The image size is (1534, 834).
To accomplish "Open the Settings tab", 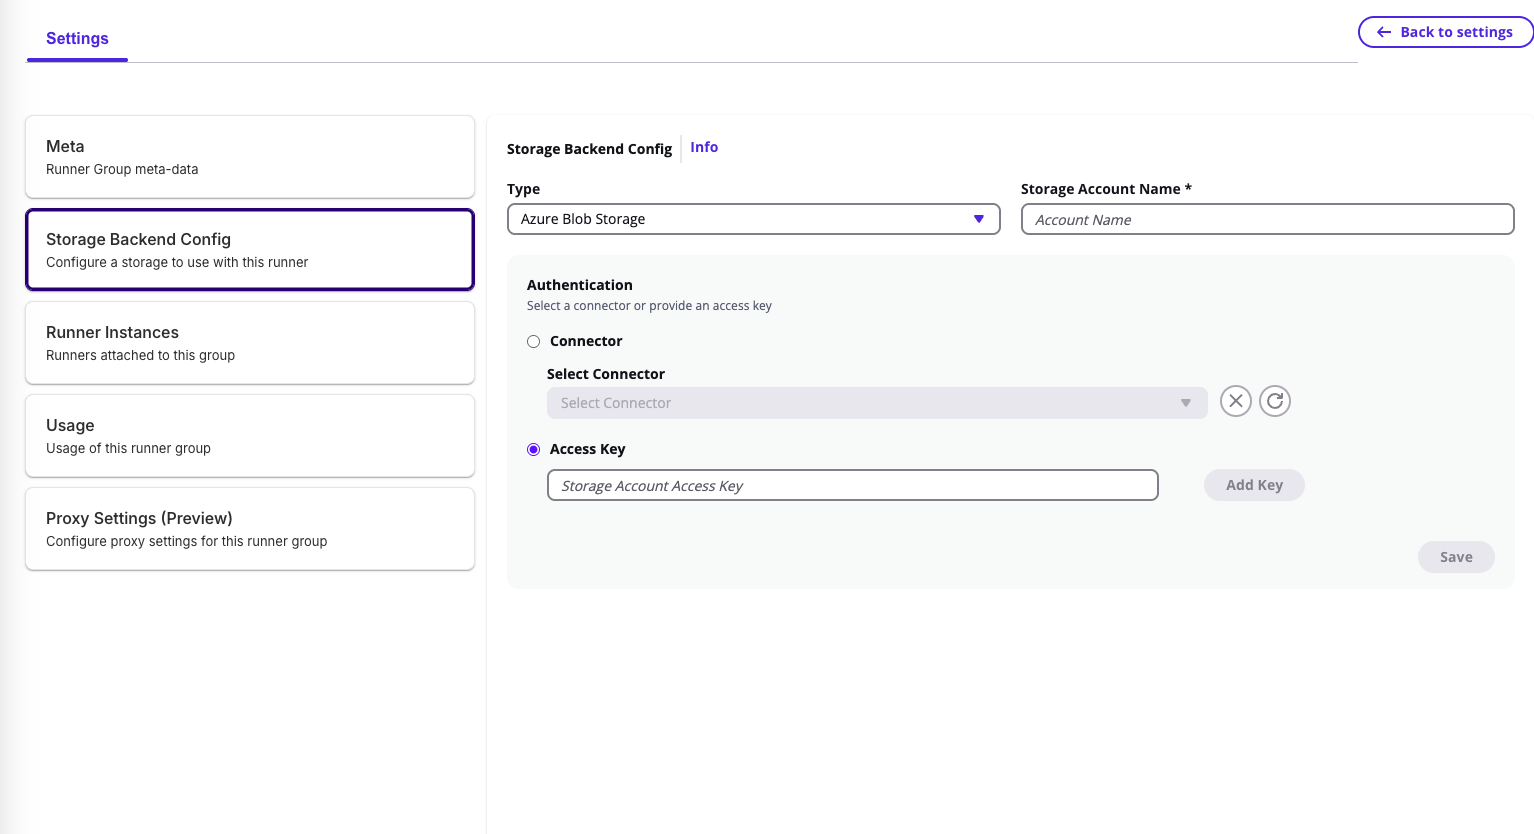I will point(77,38).
